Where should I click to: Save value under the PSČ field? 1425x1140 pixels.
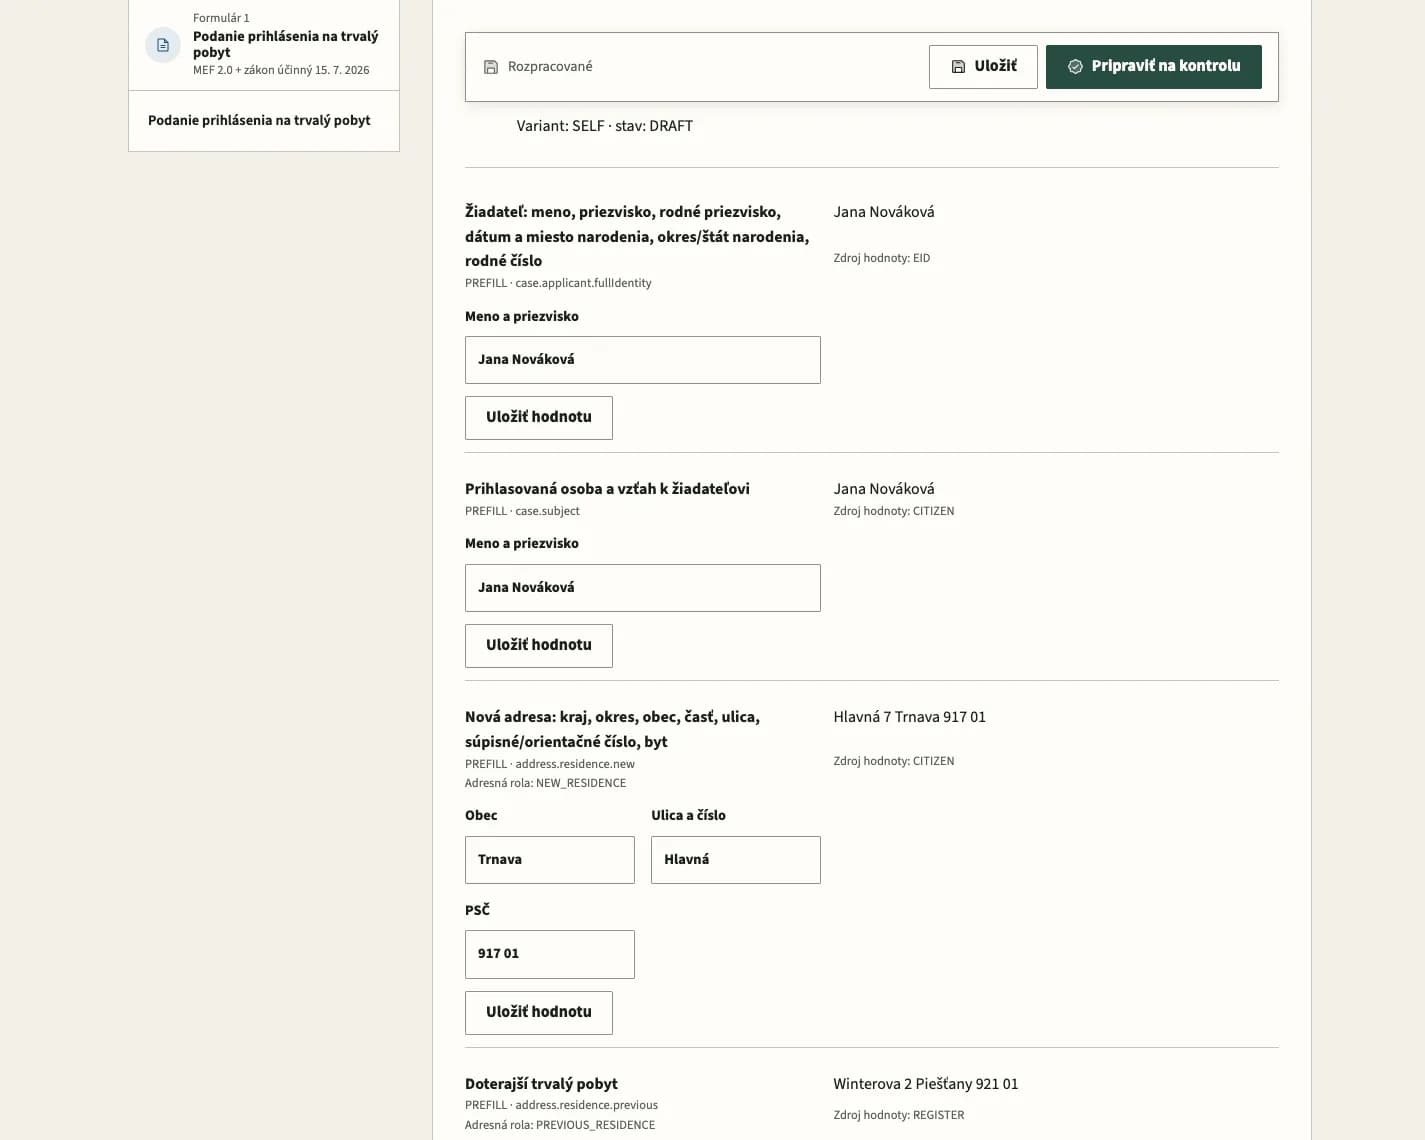tap(539, 1013)
